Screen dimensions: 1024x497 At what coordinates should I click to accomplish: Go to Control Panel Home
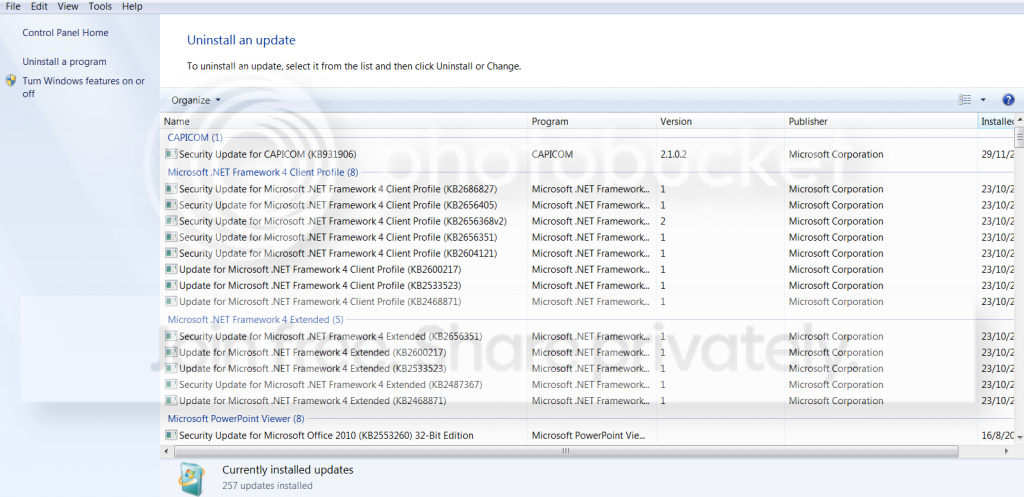[x=65, y=33]
